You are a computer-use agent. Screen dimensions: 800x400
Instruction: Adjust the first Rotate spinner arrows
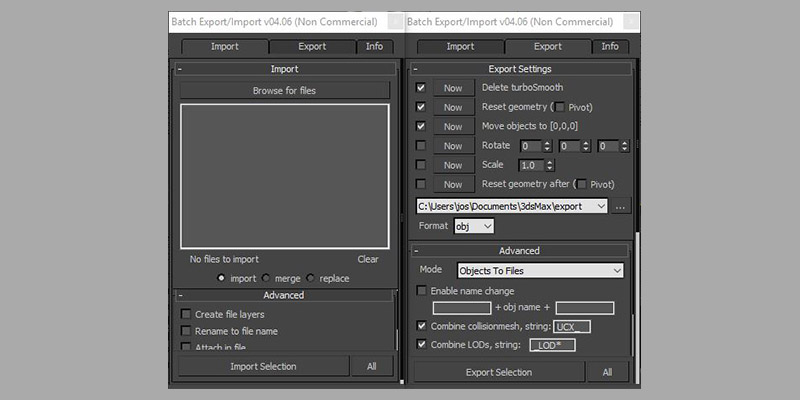[x=547, y=146]
